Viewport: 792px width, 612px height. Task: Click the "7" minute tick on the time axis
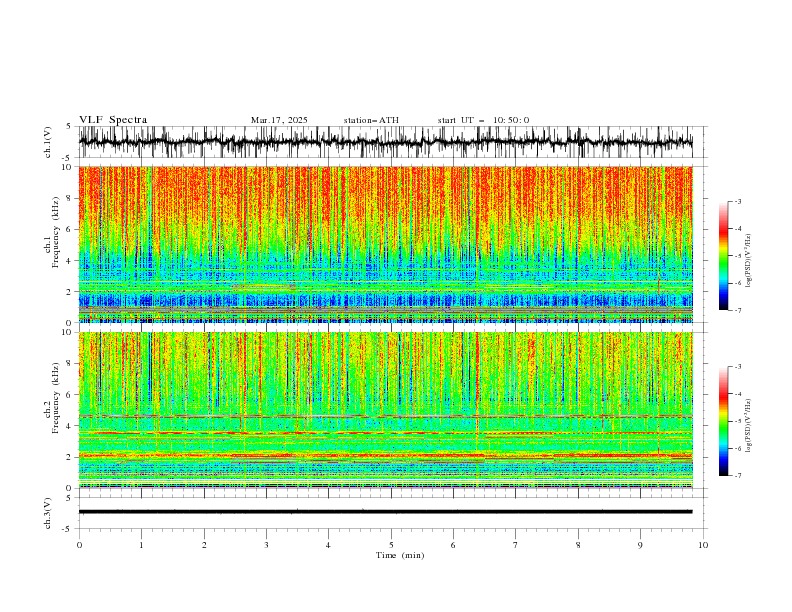[516, 545]
